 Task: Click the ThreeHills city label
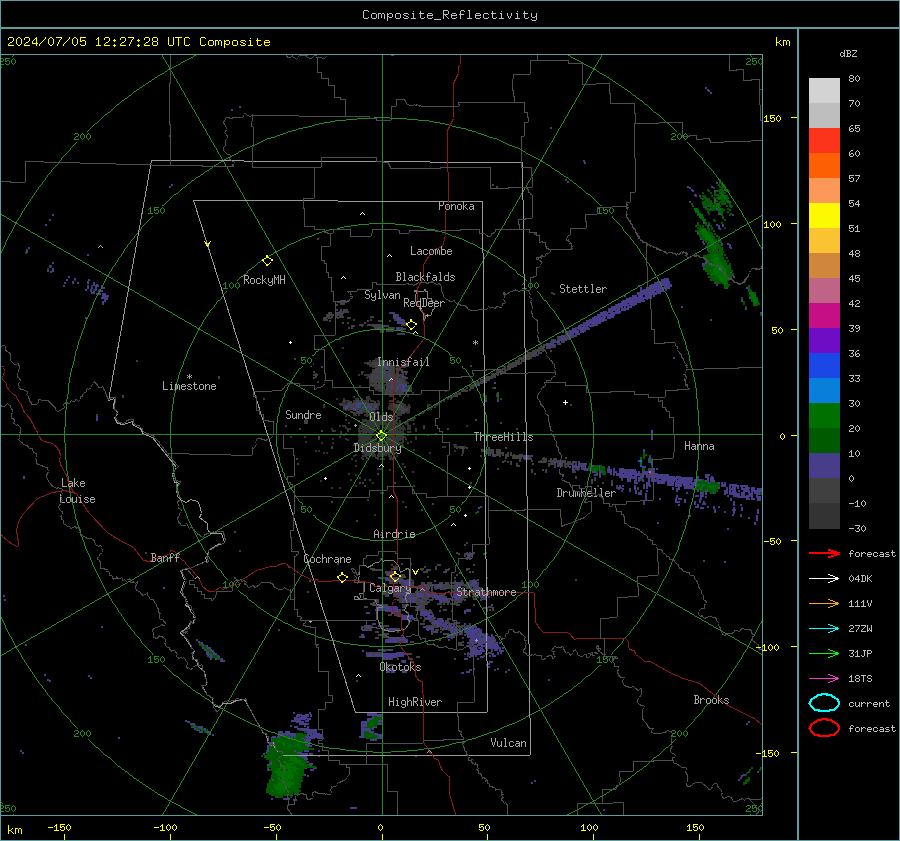[503, 437]
